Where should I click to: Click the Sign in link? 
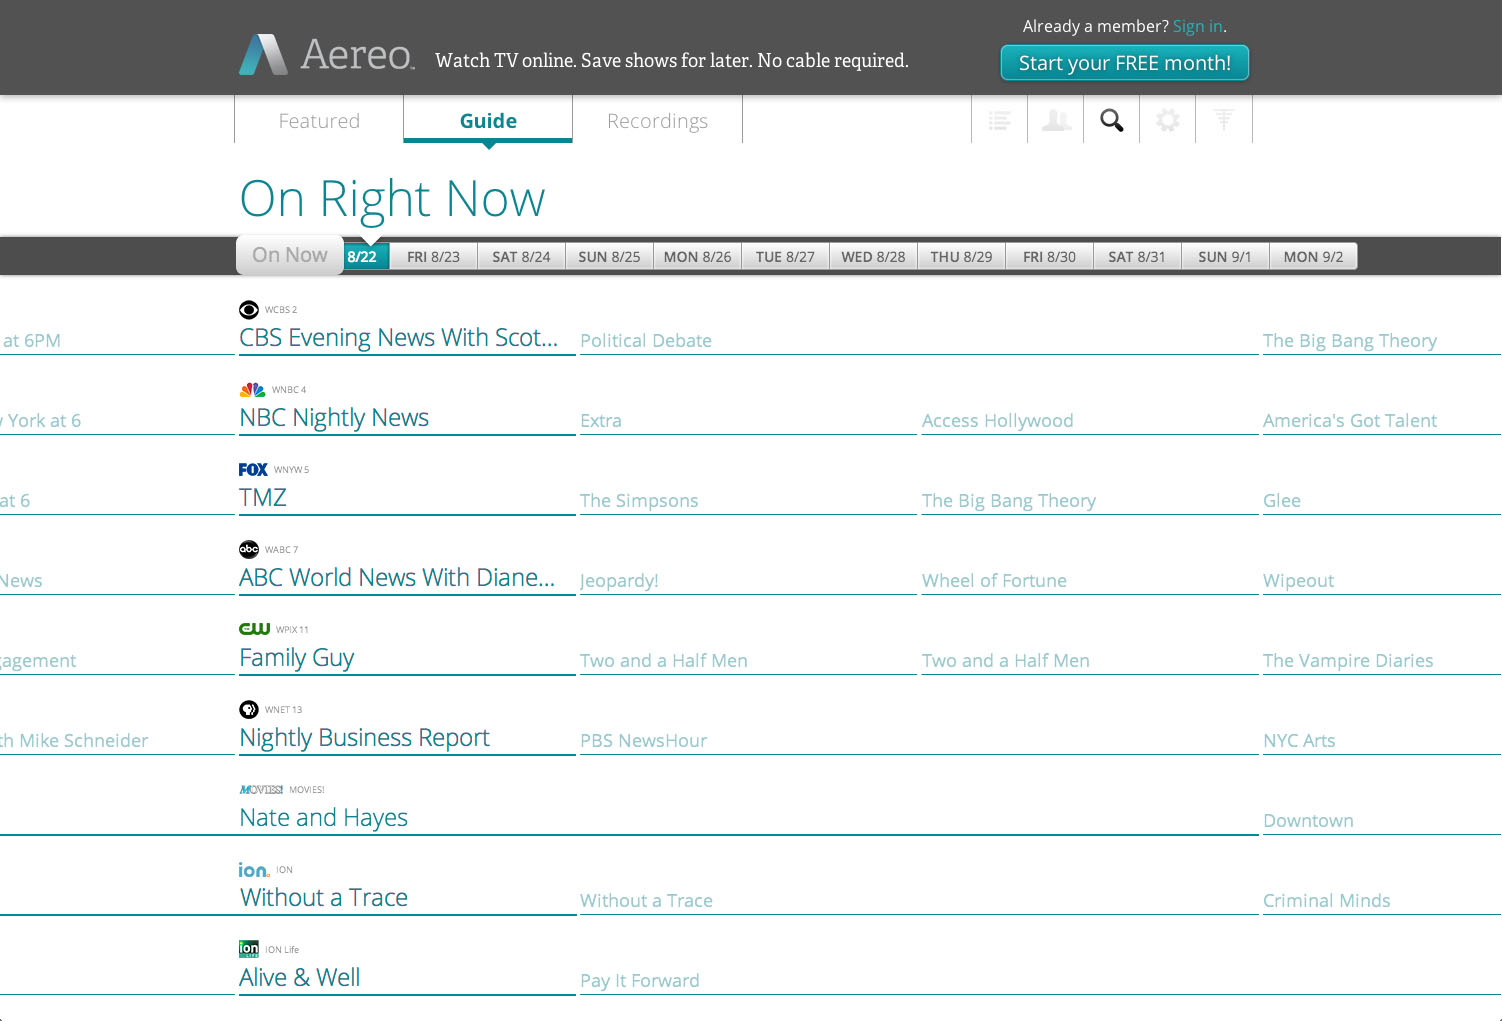click(x=1197, y=27)
